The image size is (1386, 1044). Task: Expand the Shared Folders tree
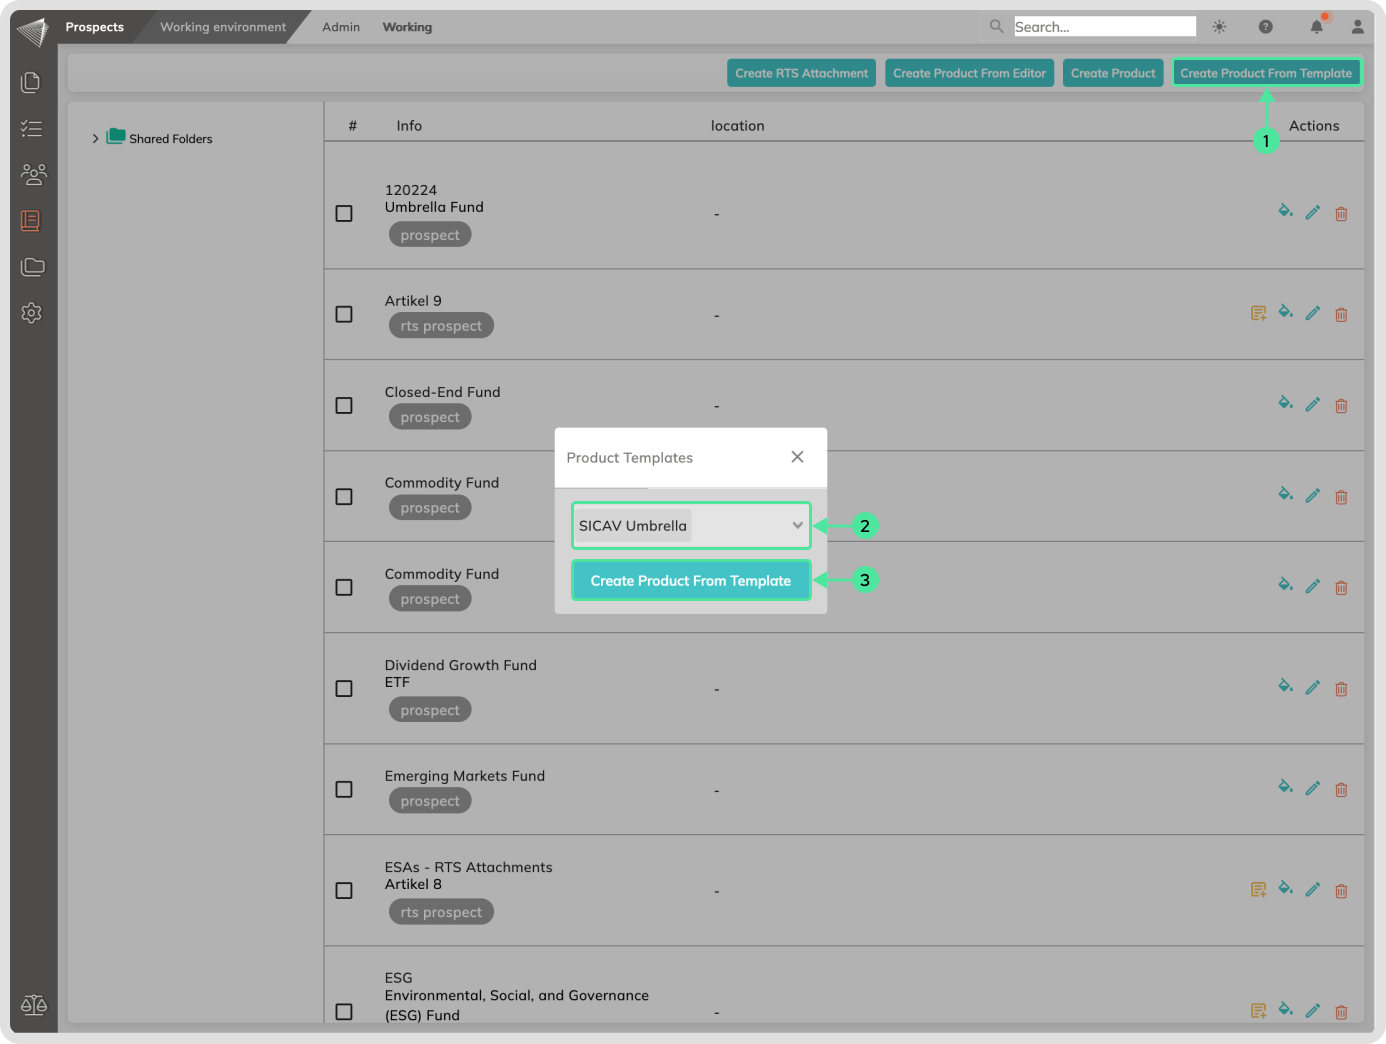click(x=96, y=139)
